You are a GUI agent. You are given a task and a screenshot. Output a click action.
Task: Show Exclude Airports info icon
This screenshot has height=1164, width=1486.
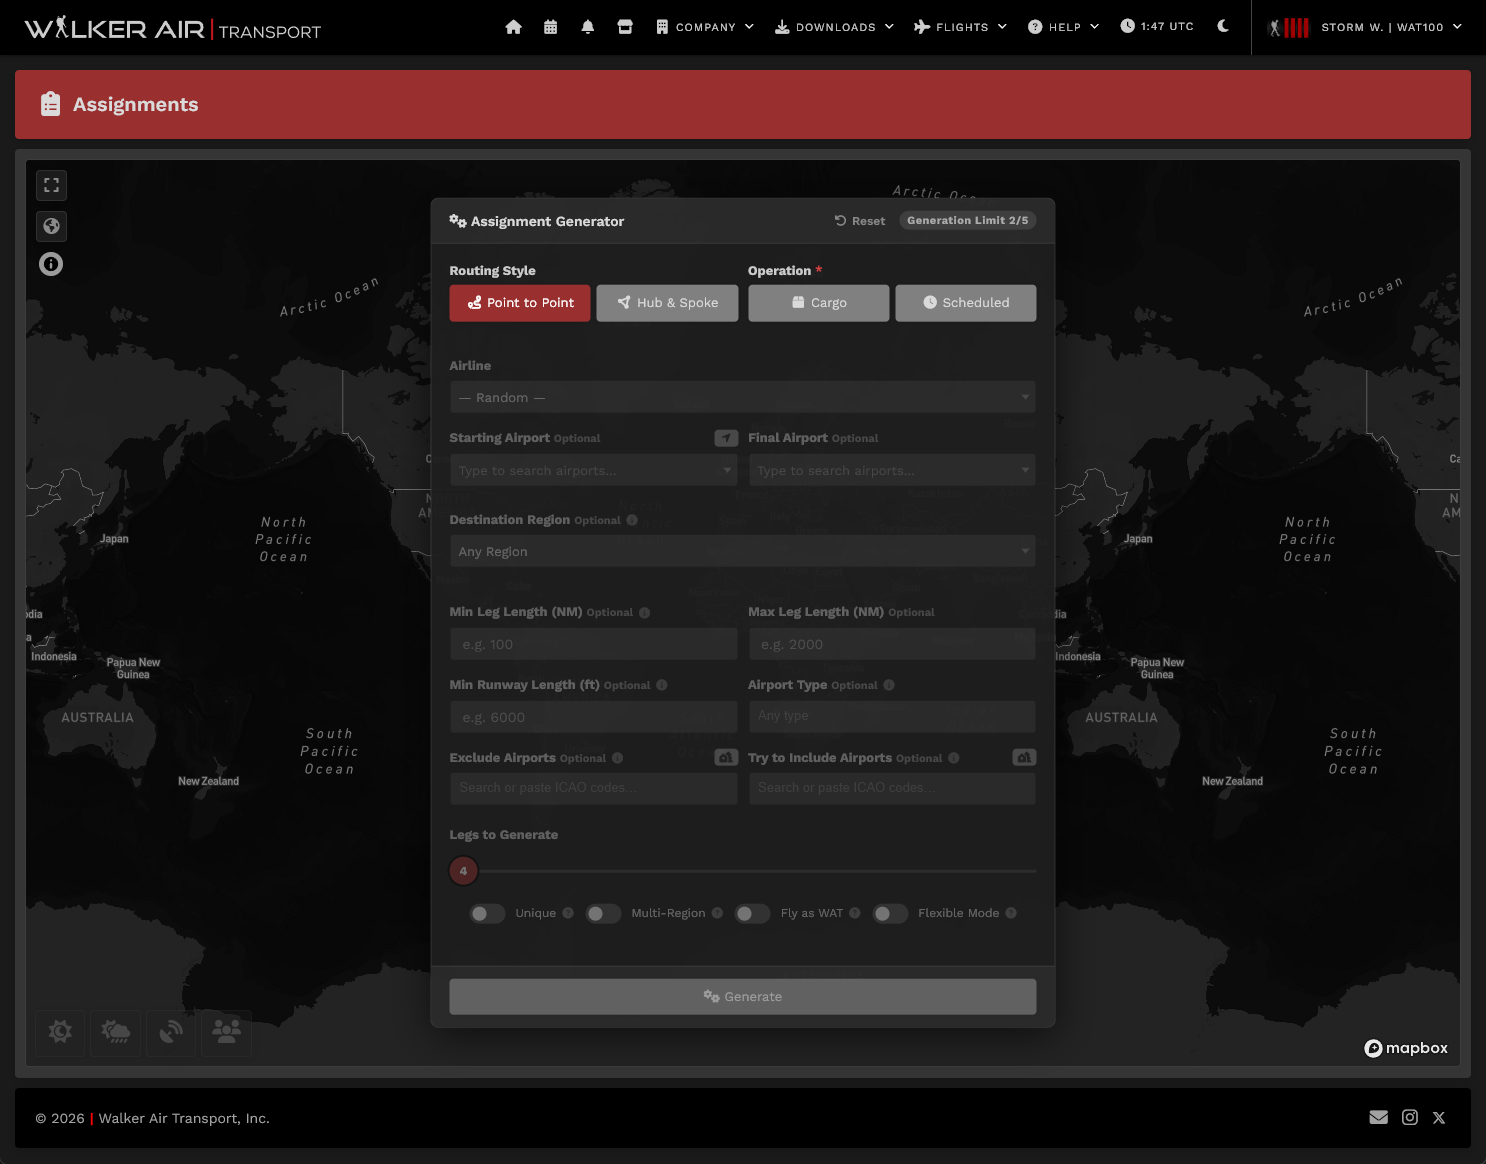pyautogui.click(x=617, y=758)
